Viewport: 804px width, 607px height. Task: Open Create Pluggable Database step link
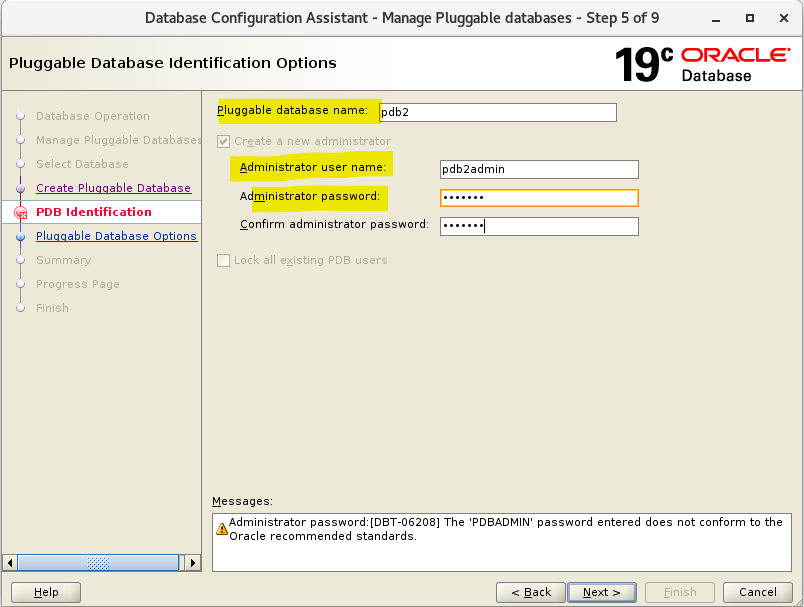(113, 188)
